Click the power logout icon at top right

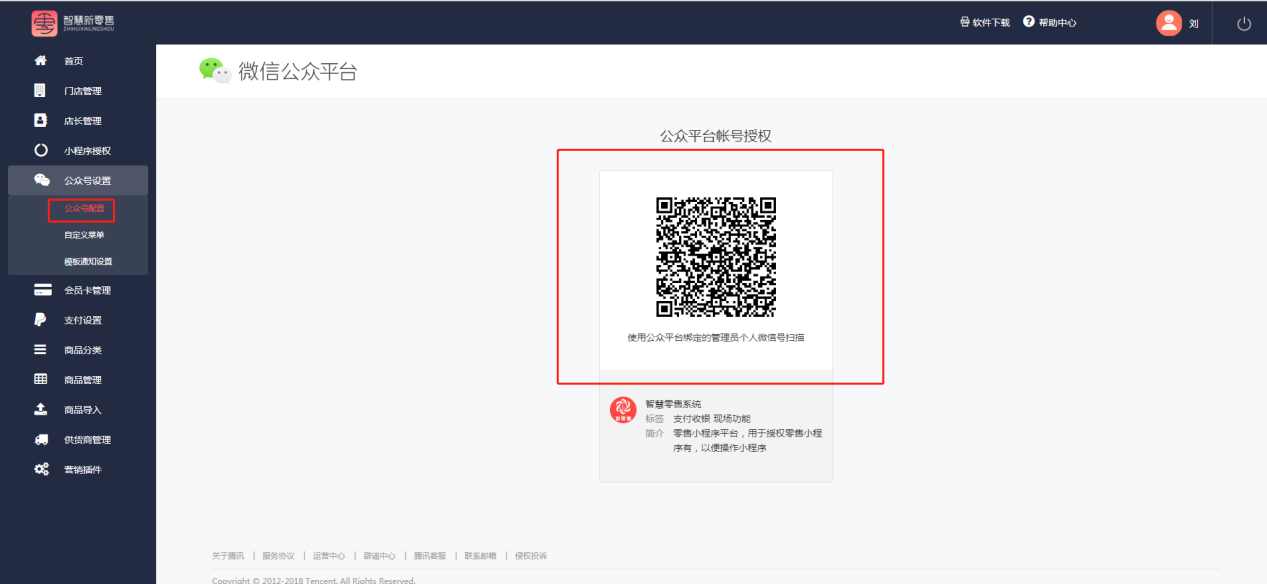[x=1244, y=24]
